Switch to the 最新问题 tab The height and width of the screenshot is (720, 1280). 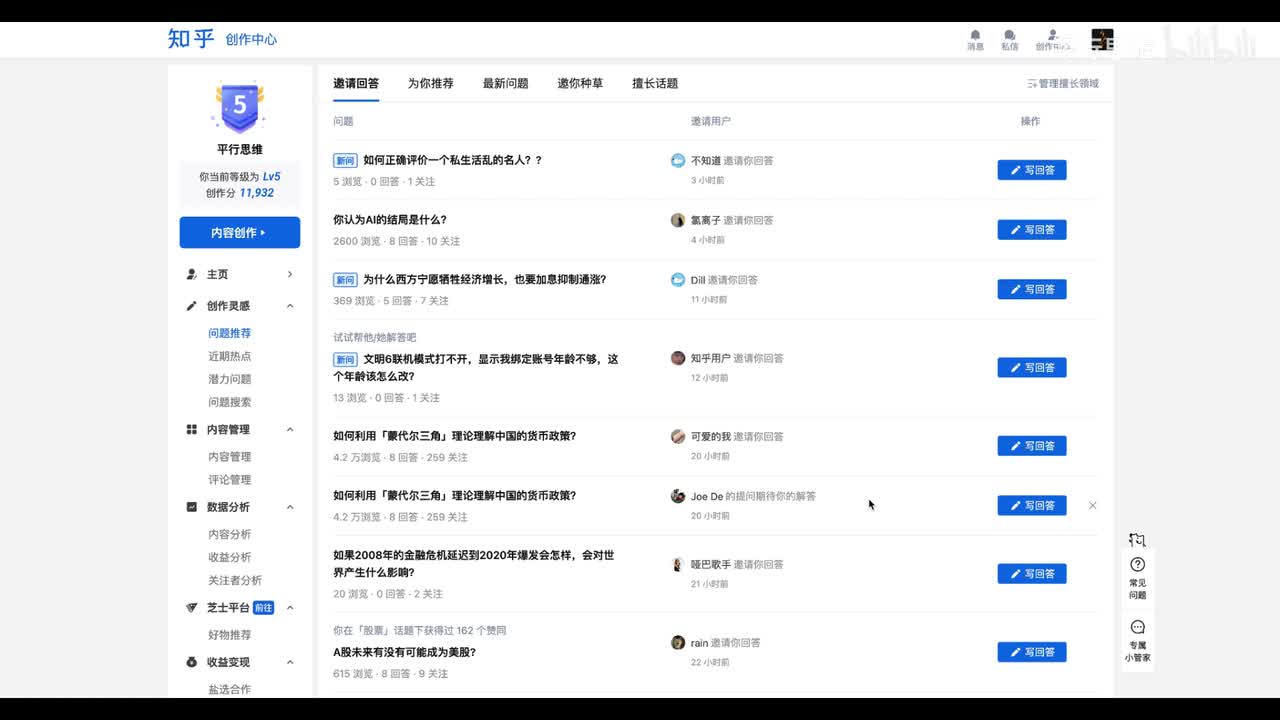[x=505, y=83]
